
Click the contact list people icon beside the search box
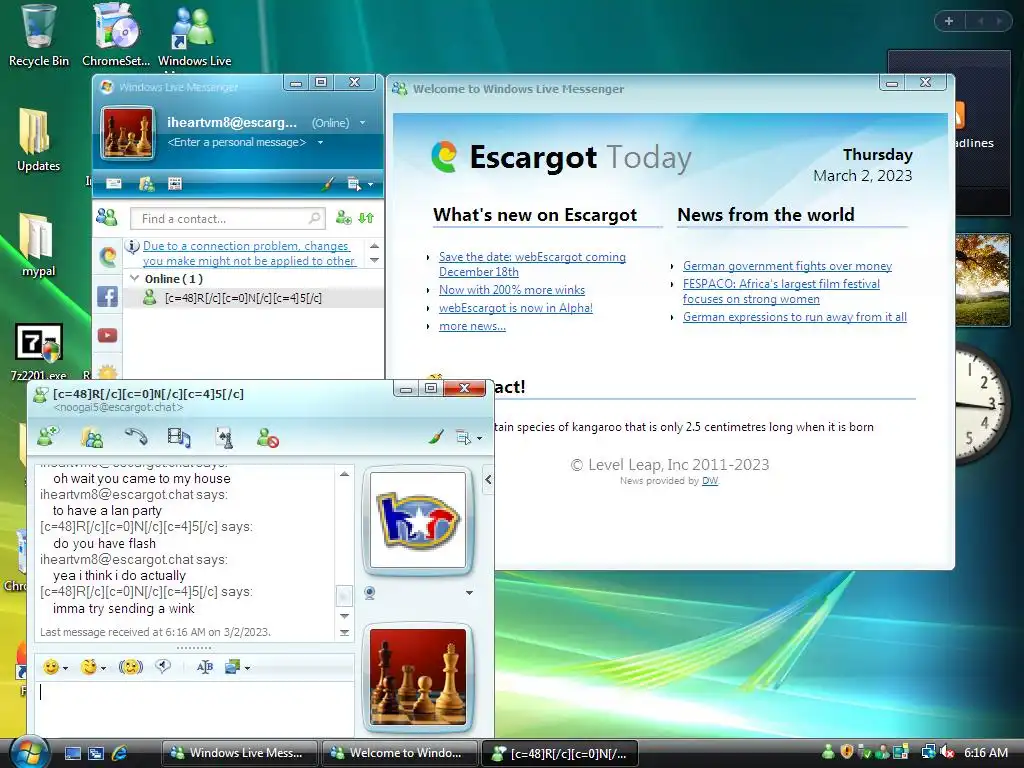pyautogui.click(x=106, y=217)
